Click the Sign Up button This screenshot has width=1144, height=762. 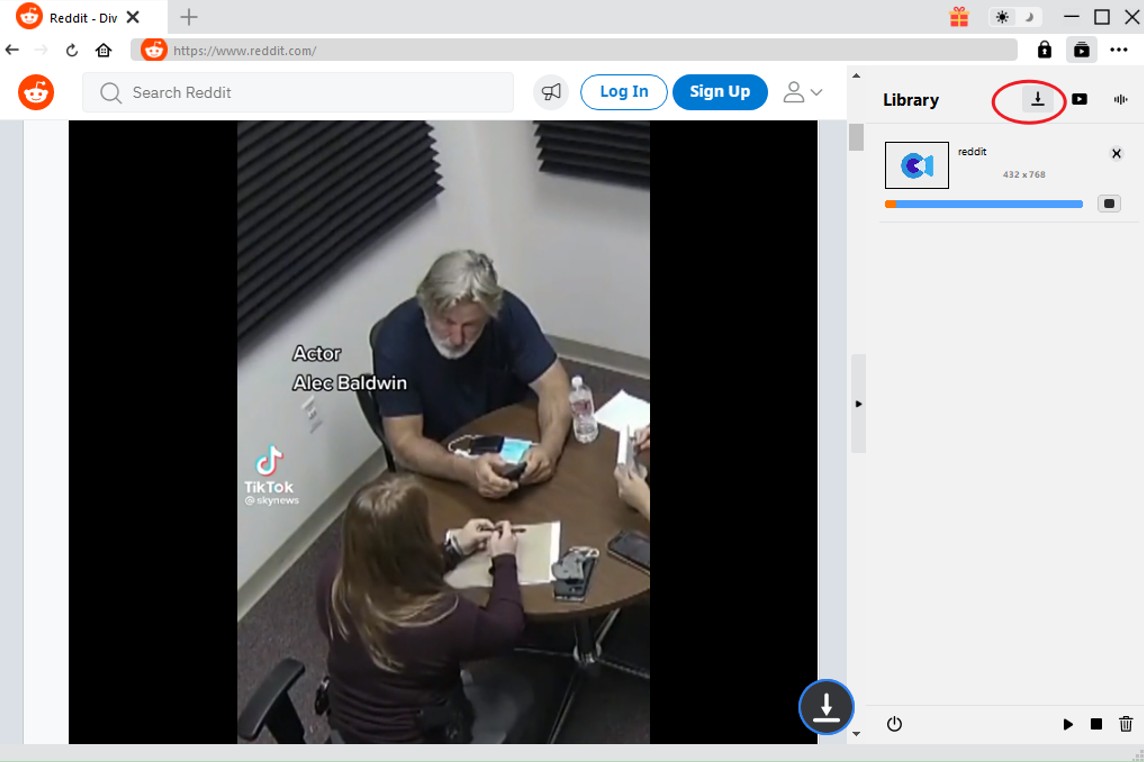point(719,92)
